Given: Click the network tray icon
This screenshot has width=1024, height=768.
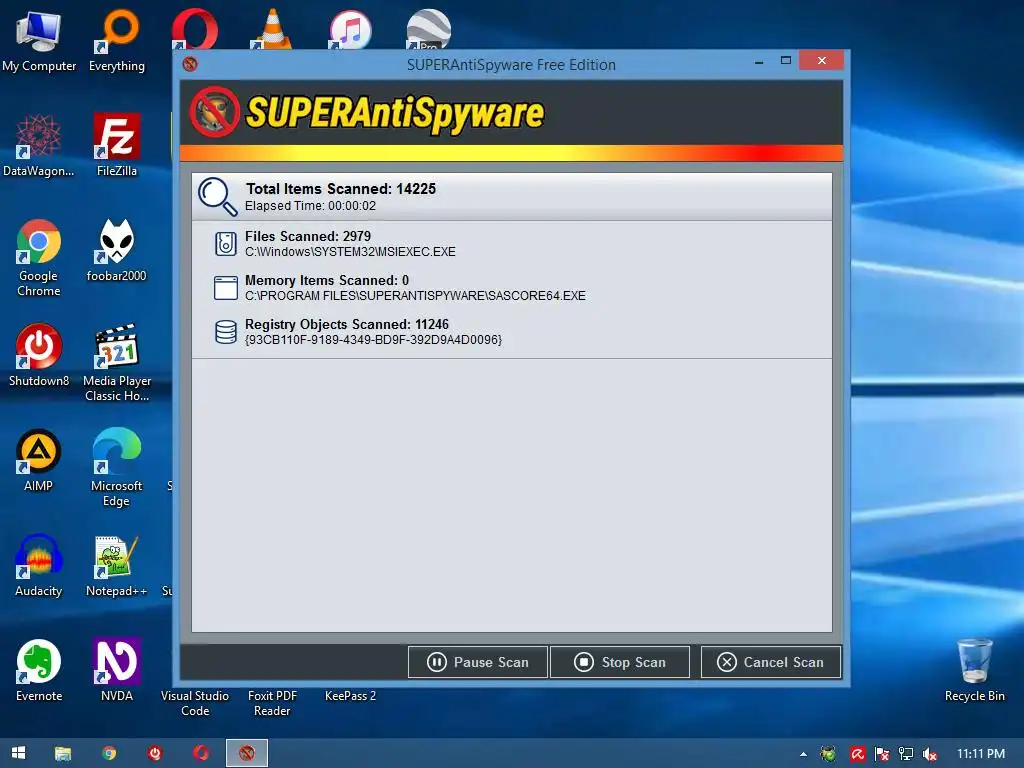Looking at the screenshot, I should click(x=906, y=754).
